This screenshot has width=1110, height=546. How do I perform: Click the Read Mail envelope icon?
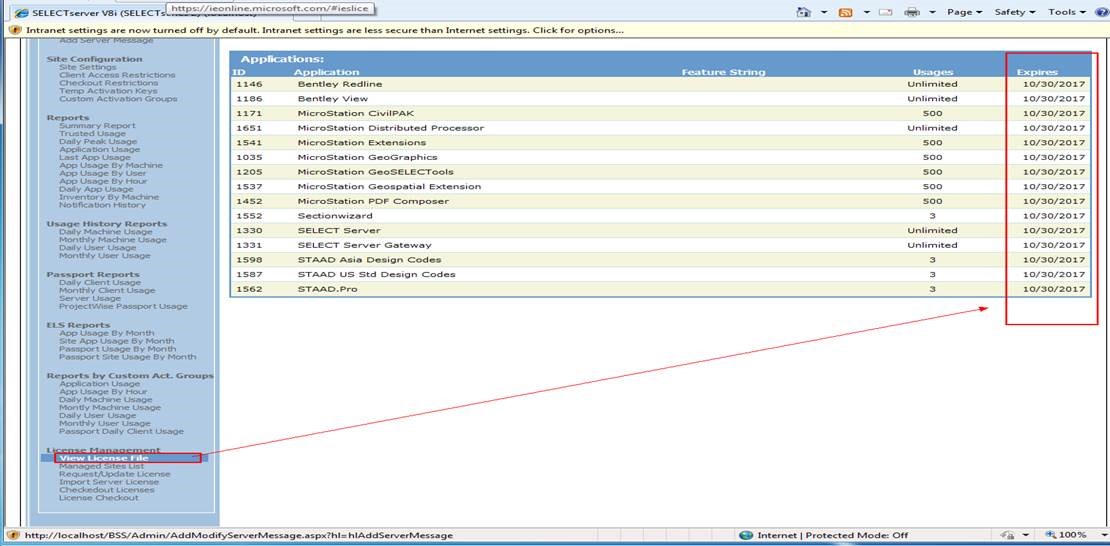886,12
